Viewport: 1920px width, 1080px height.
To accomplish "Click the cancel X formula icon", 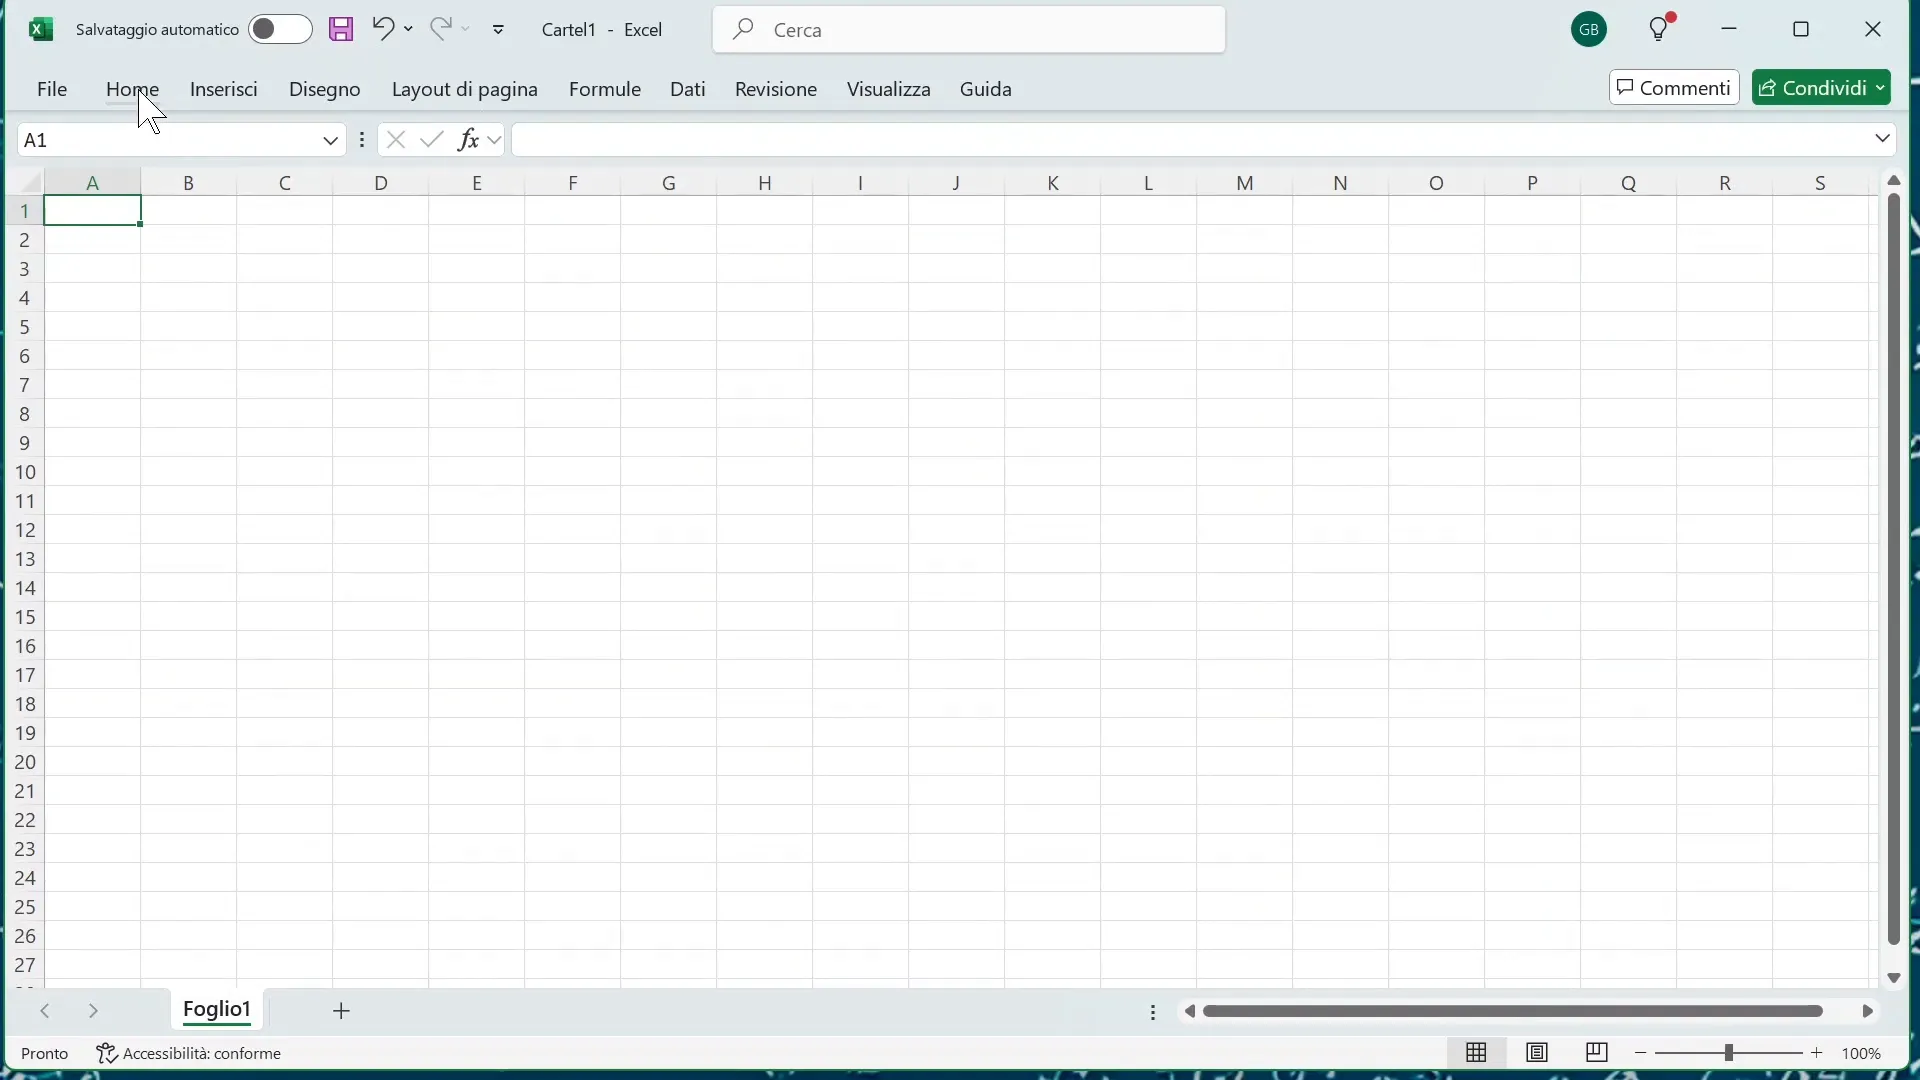I will [x=397, y=141].
